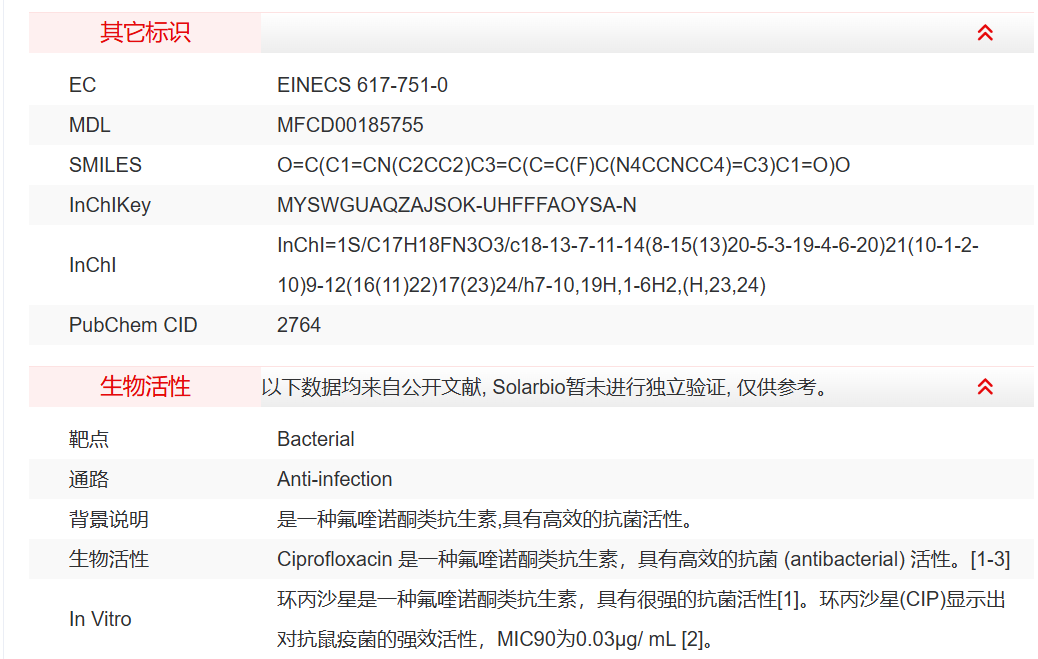Click the 背景说明 description text
Screen dimensions: 1038x659
[485, 519]
